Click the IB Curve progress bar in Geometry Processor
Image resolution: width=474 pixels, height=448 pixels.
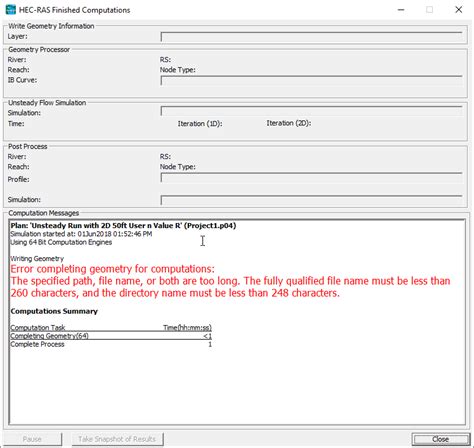tap(311, 80)
